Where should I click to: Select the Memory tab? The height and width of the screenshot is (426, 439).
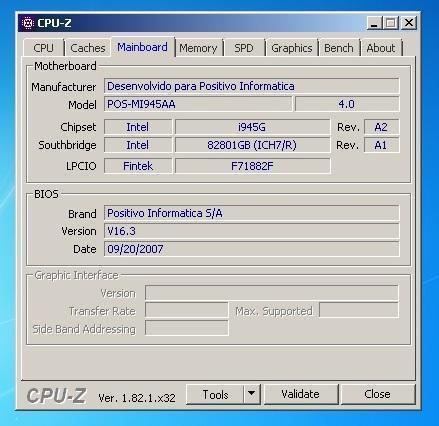[198, 48]
